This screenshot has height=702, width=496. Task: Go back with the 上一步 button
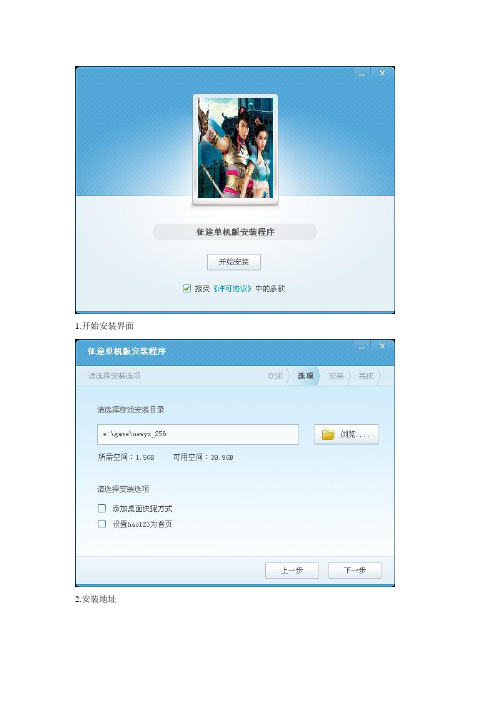point(292,570)
